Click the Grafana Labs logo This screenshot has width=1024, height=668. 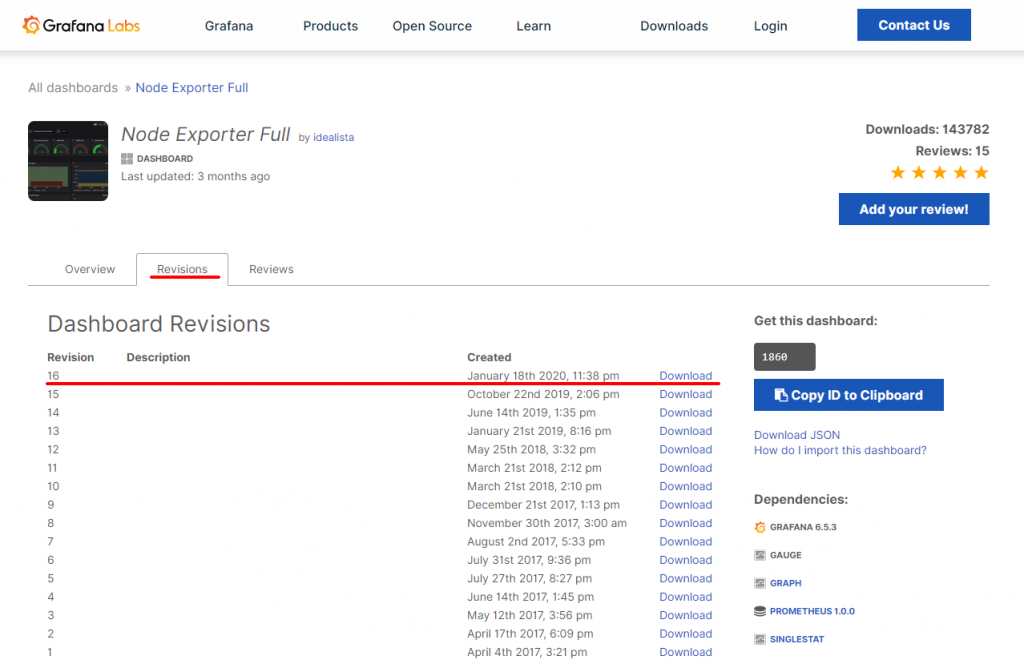(x=81, y=26)
